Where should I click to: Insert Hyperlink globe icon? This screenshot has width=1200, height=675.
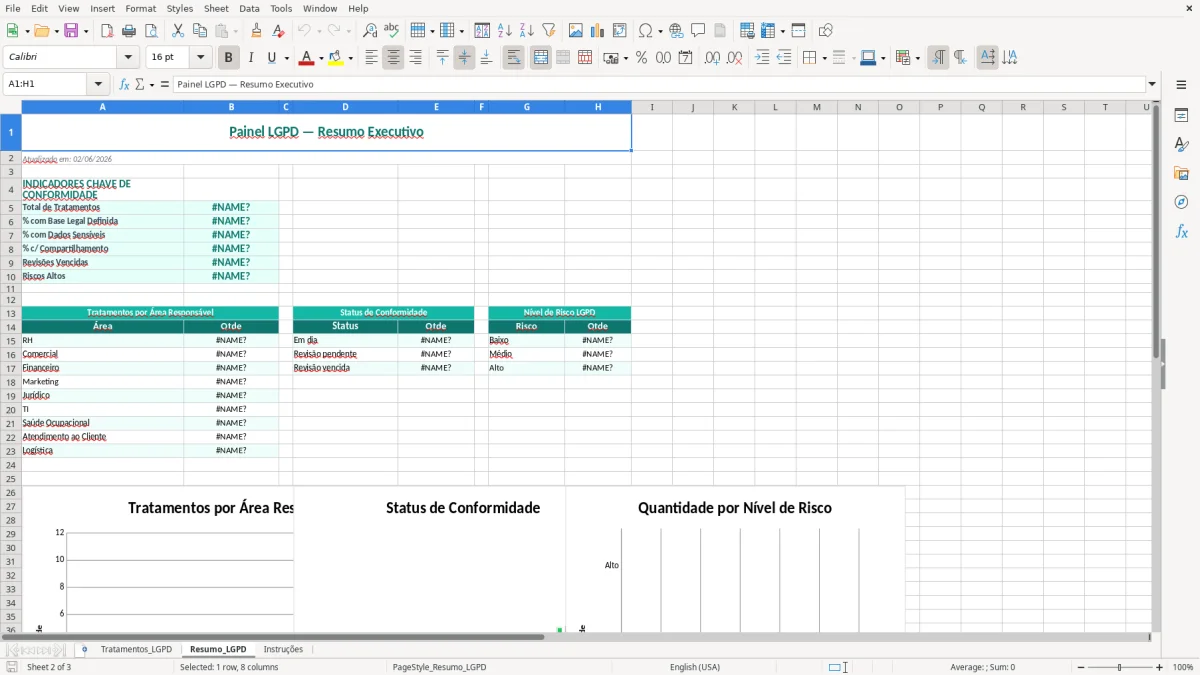(676, 31)
